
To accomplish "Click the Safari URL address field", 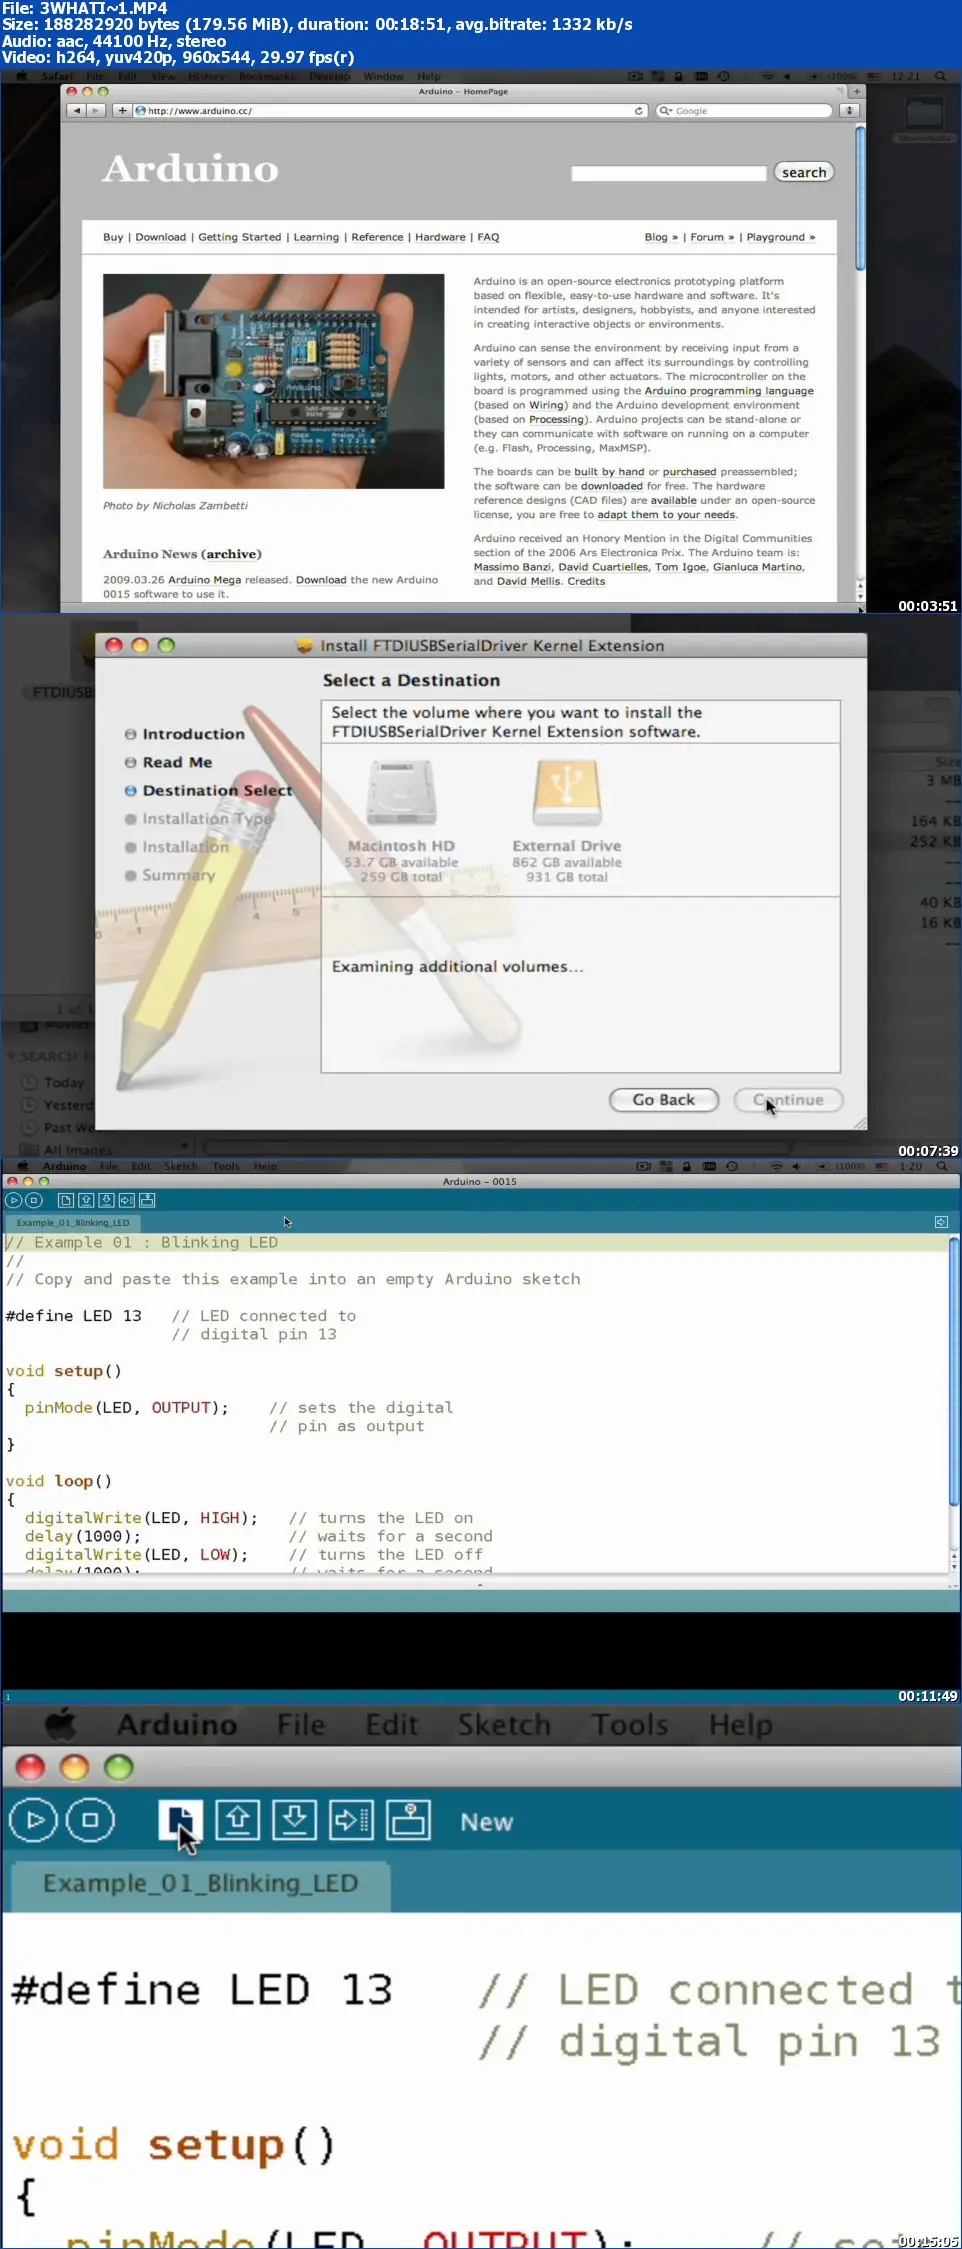I will (x=390, y=111).
